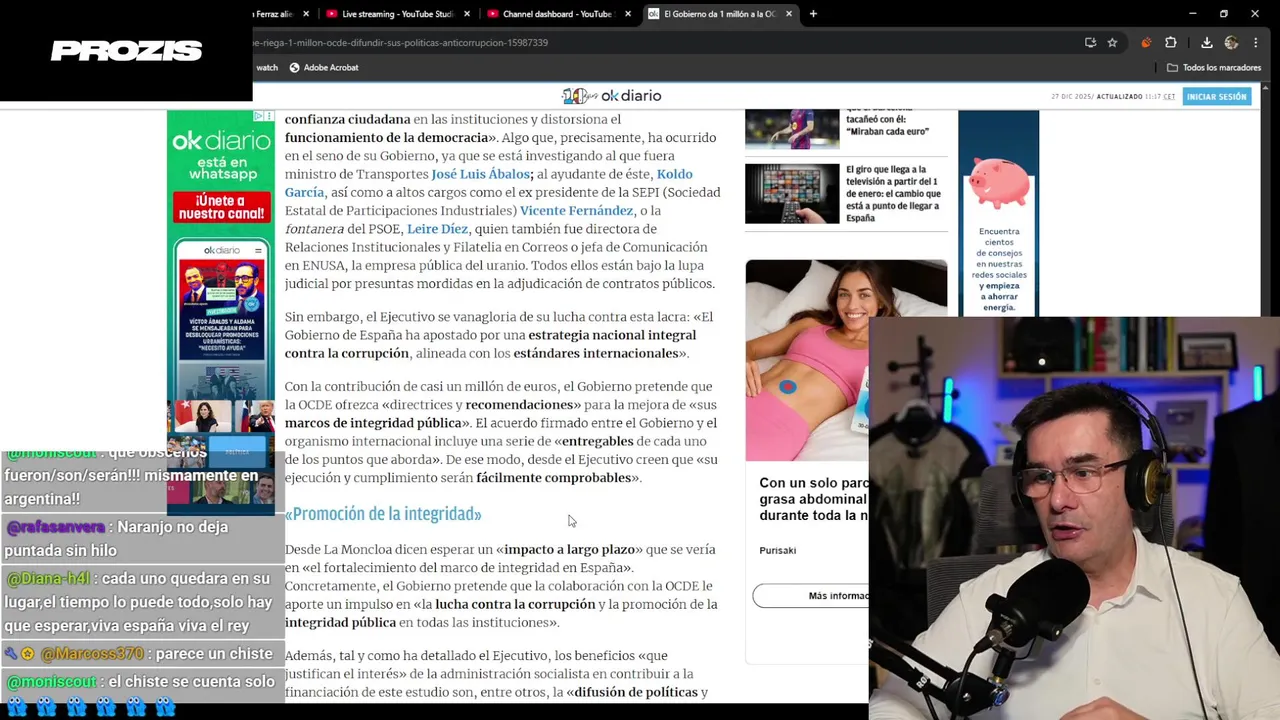Close the Channel dashboard tab
Screen dimensions: 1280x720
pos(628,14)
